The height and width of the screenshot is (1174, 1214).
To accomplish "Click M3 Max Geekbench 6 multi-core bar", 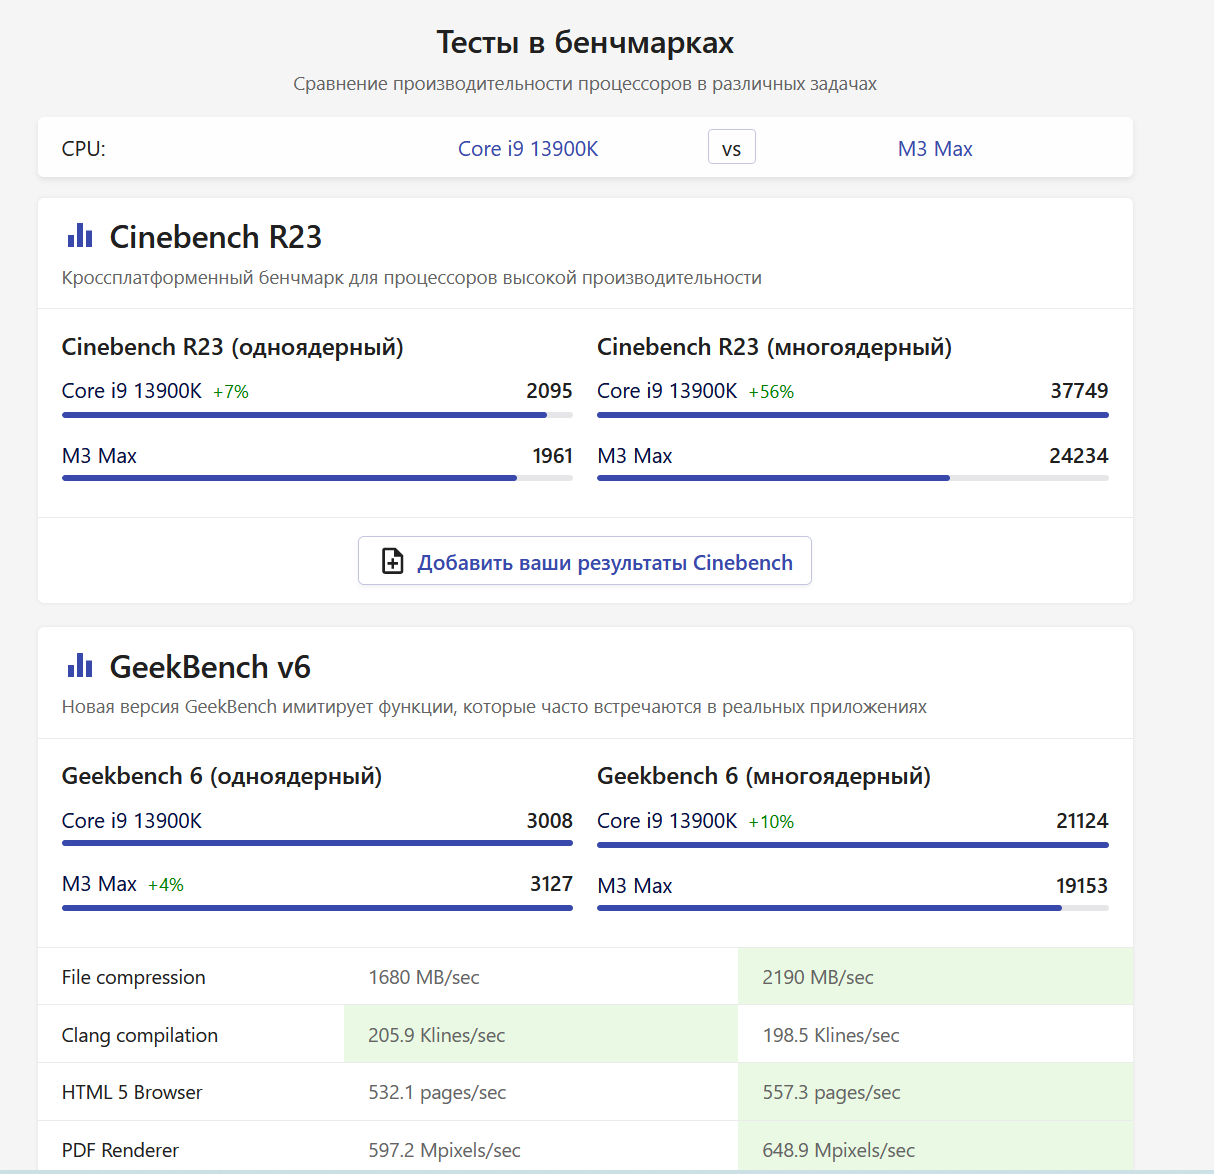I will [x=852, y=908].
